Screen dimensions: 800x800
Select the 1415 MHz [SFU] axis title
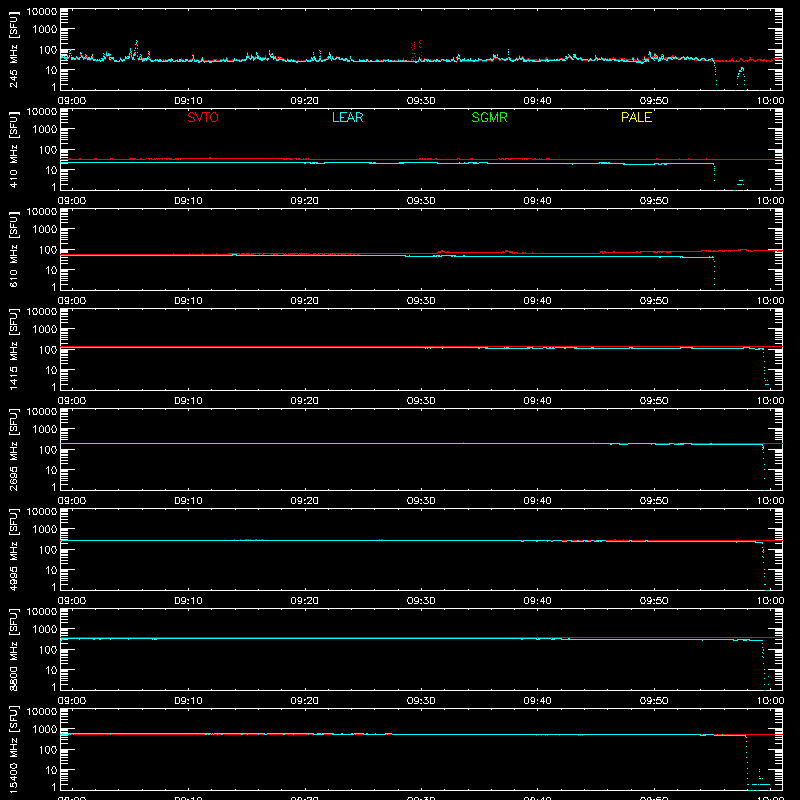coord(14,349)
